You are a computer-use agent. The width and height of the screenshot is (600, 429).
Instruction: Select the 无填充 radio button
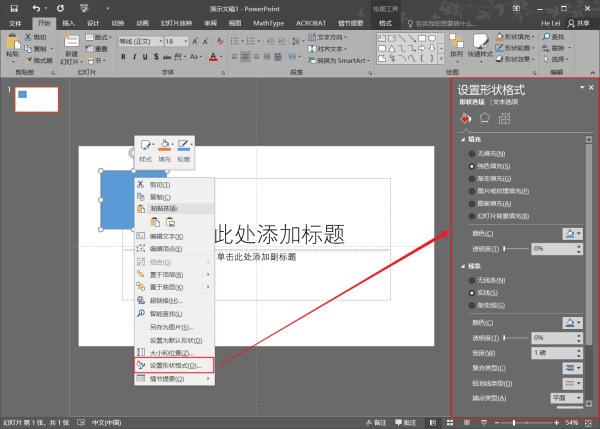[471, 153]
